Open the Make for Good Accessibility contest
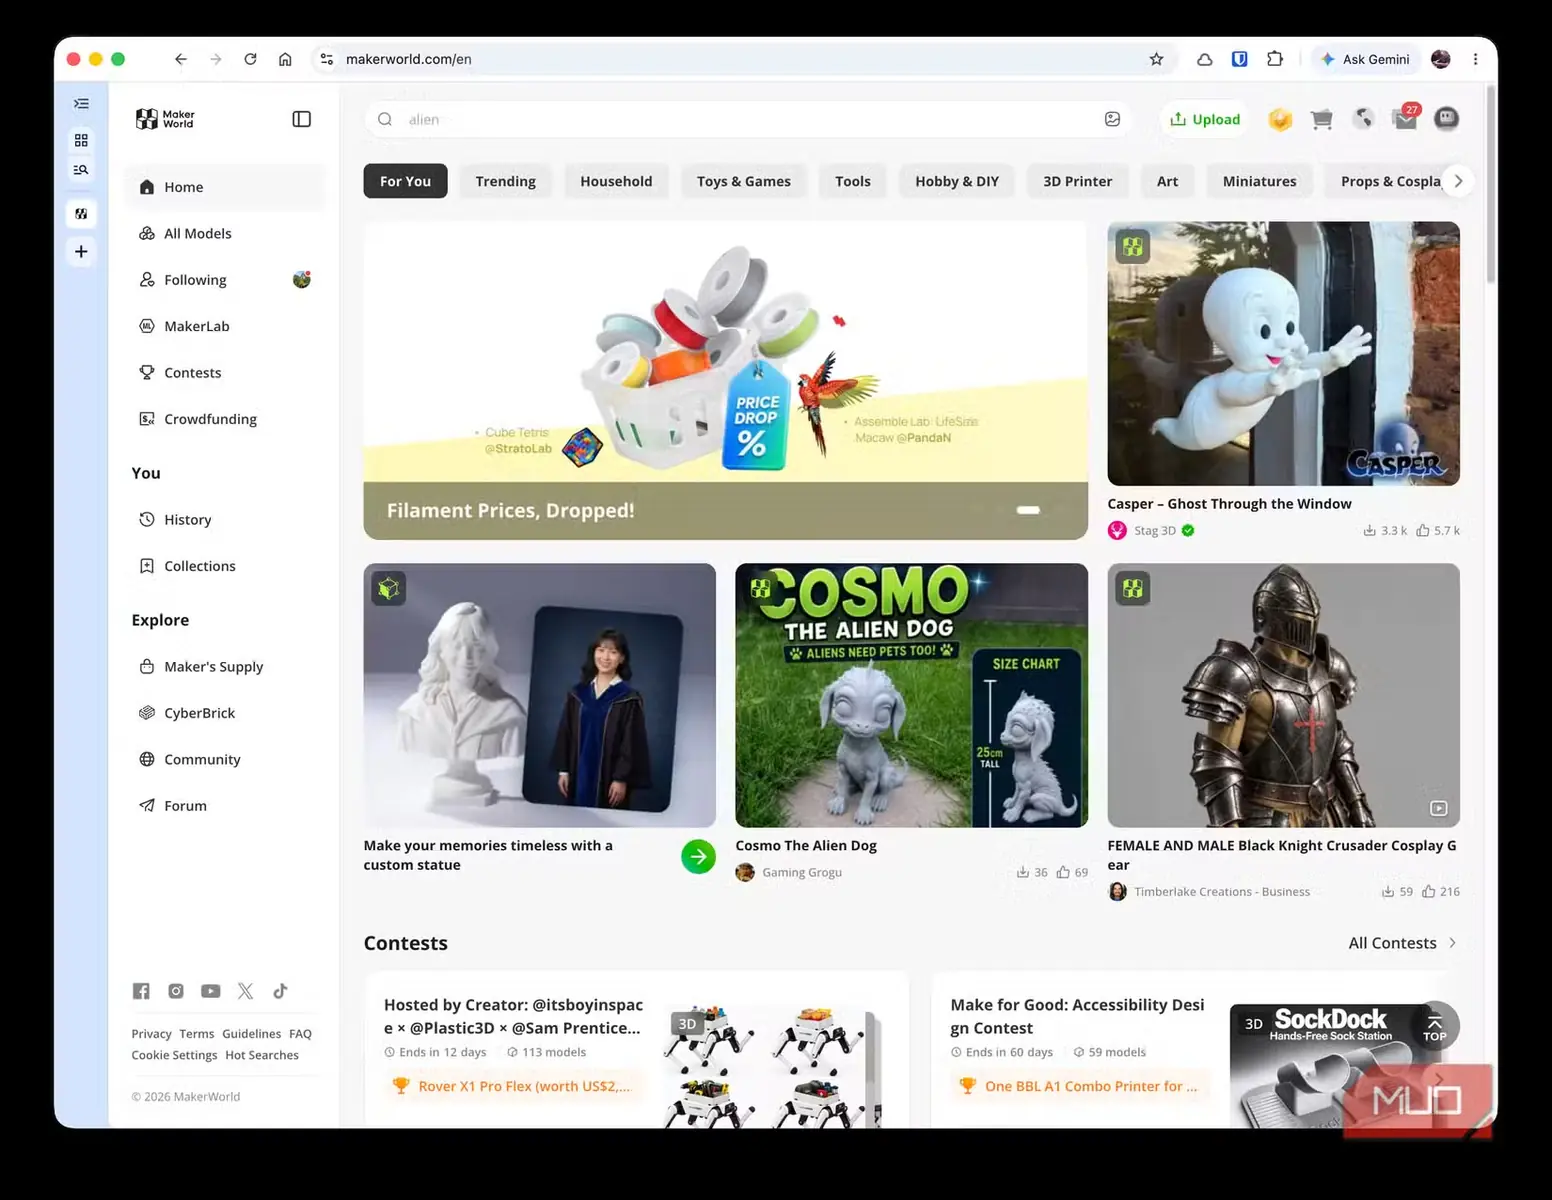The width and height of the screenshot is (1552, 1200). (x=1077, y=1016)
